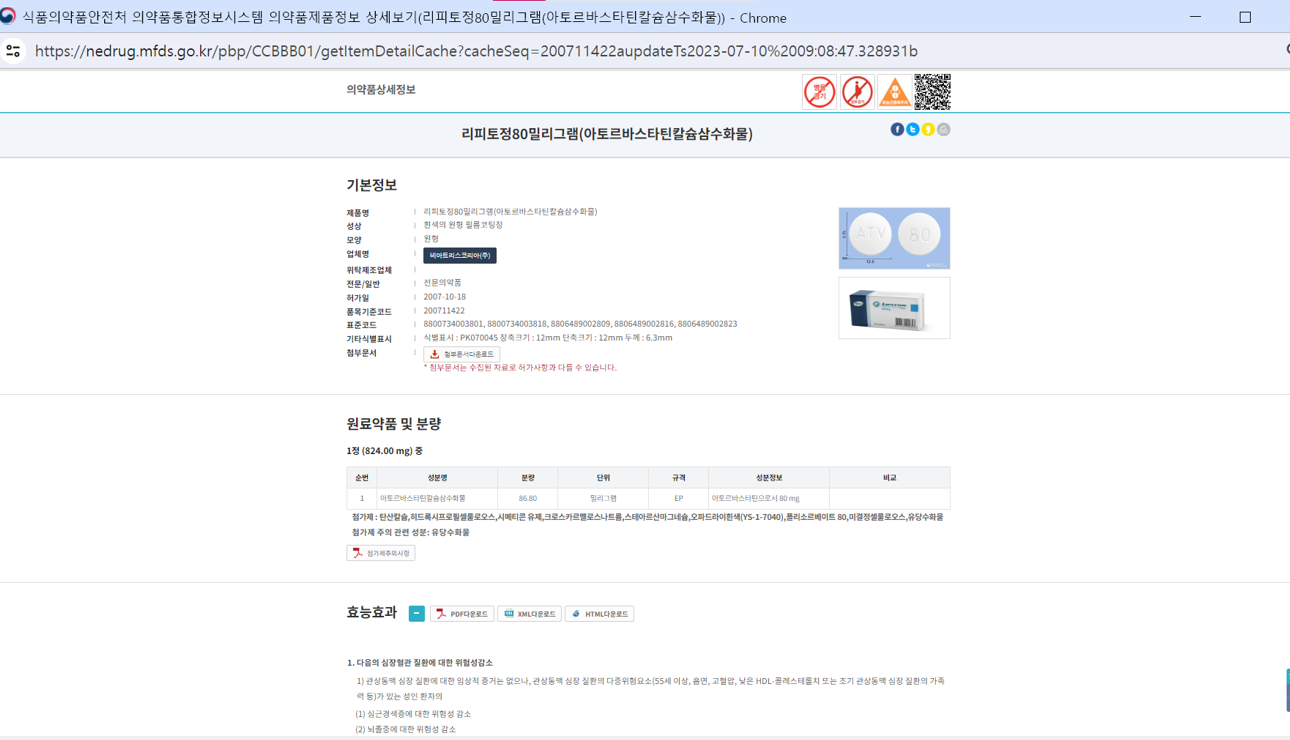Click the 규격 column header
The image size is (1290, 740).
679,478
